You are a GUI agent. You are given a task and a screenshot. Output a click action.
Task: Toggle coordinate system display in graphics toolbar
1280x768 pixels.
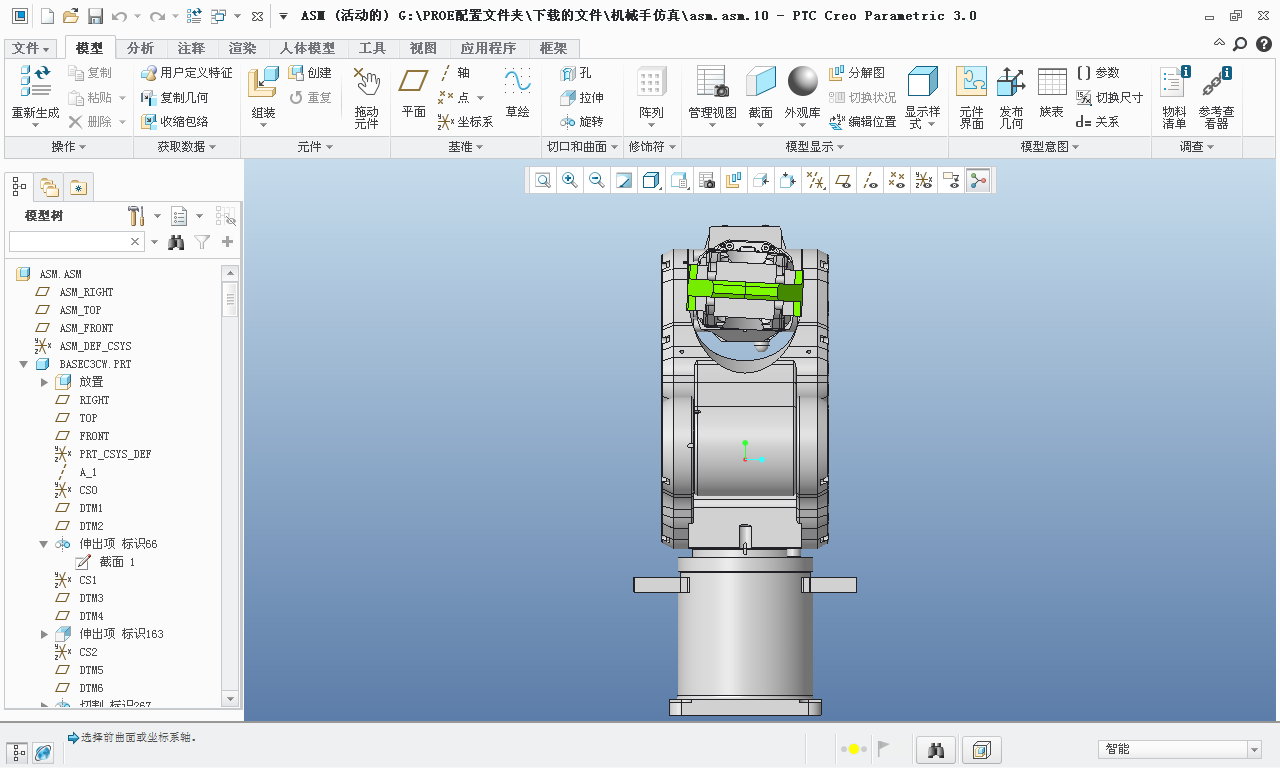pyautogui.click(x=924, y=180)
